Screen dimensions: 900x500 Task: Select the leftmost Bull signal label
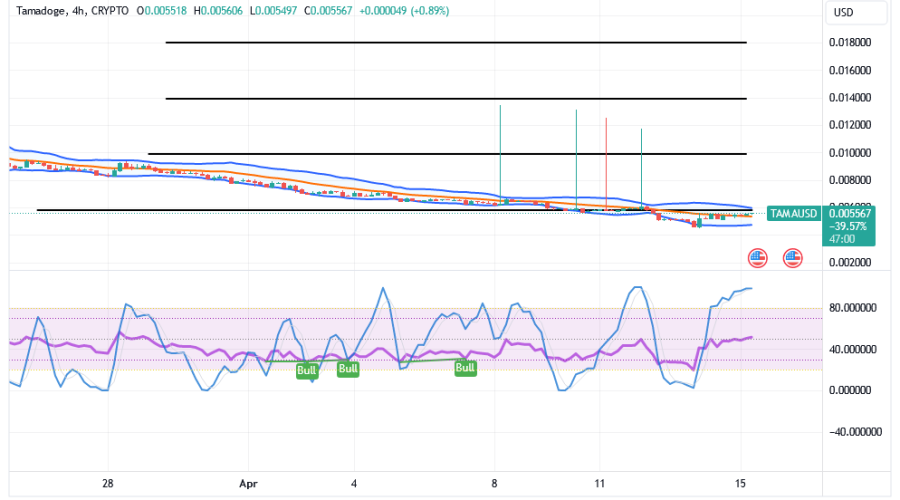pyautogui.click(x=307, y=371)
